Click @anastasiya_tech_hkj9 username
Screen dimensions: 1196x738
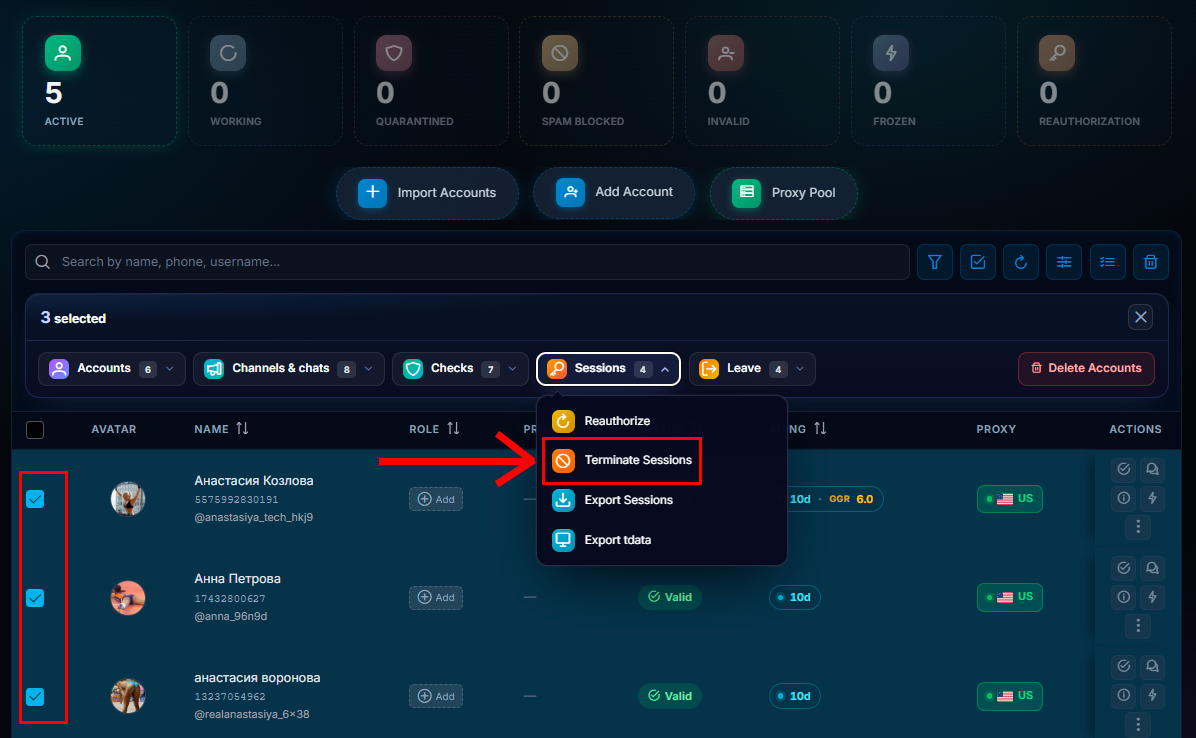[254, 518]
